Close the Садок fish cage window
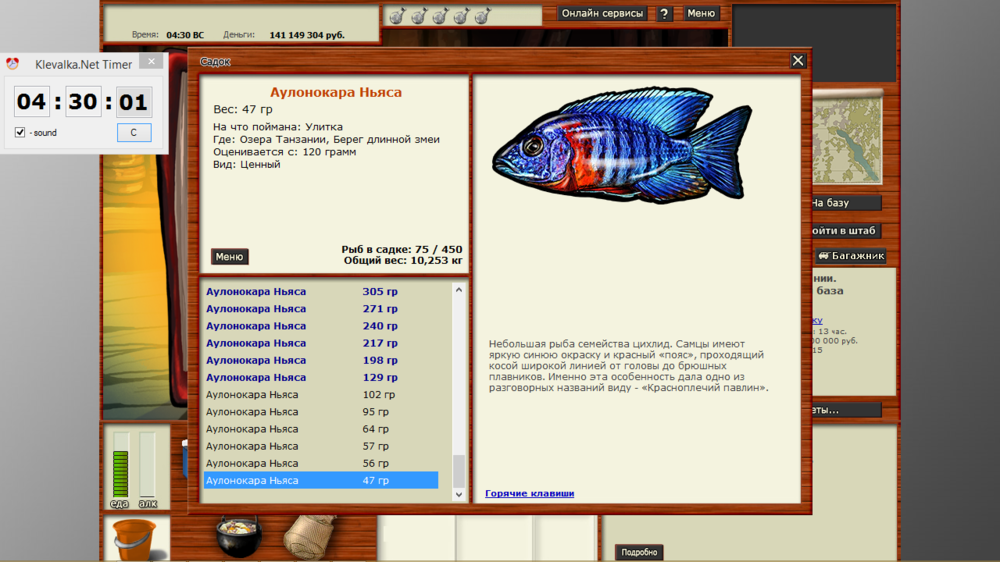 (x=798, y=61)
